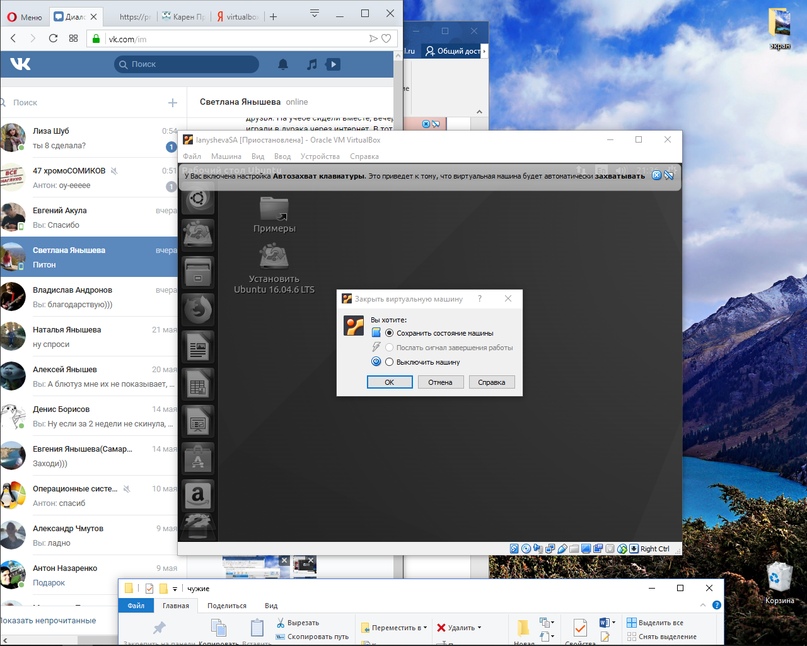
Task: Open VK notifications bell icon
Action: point(283,64)
